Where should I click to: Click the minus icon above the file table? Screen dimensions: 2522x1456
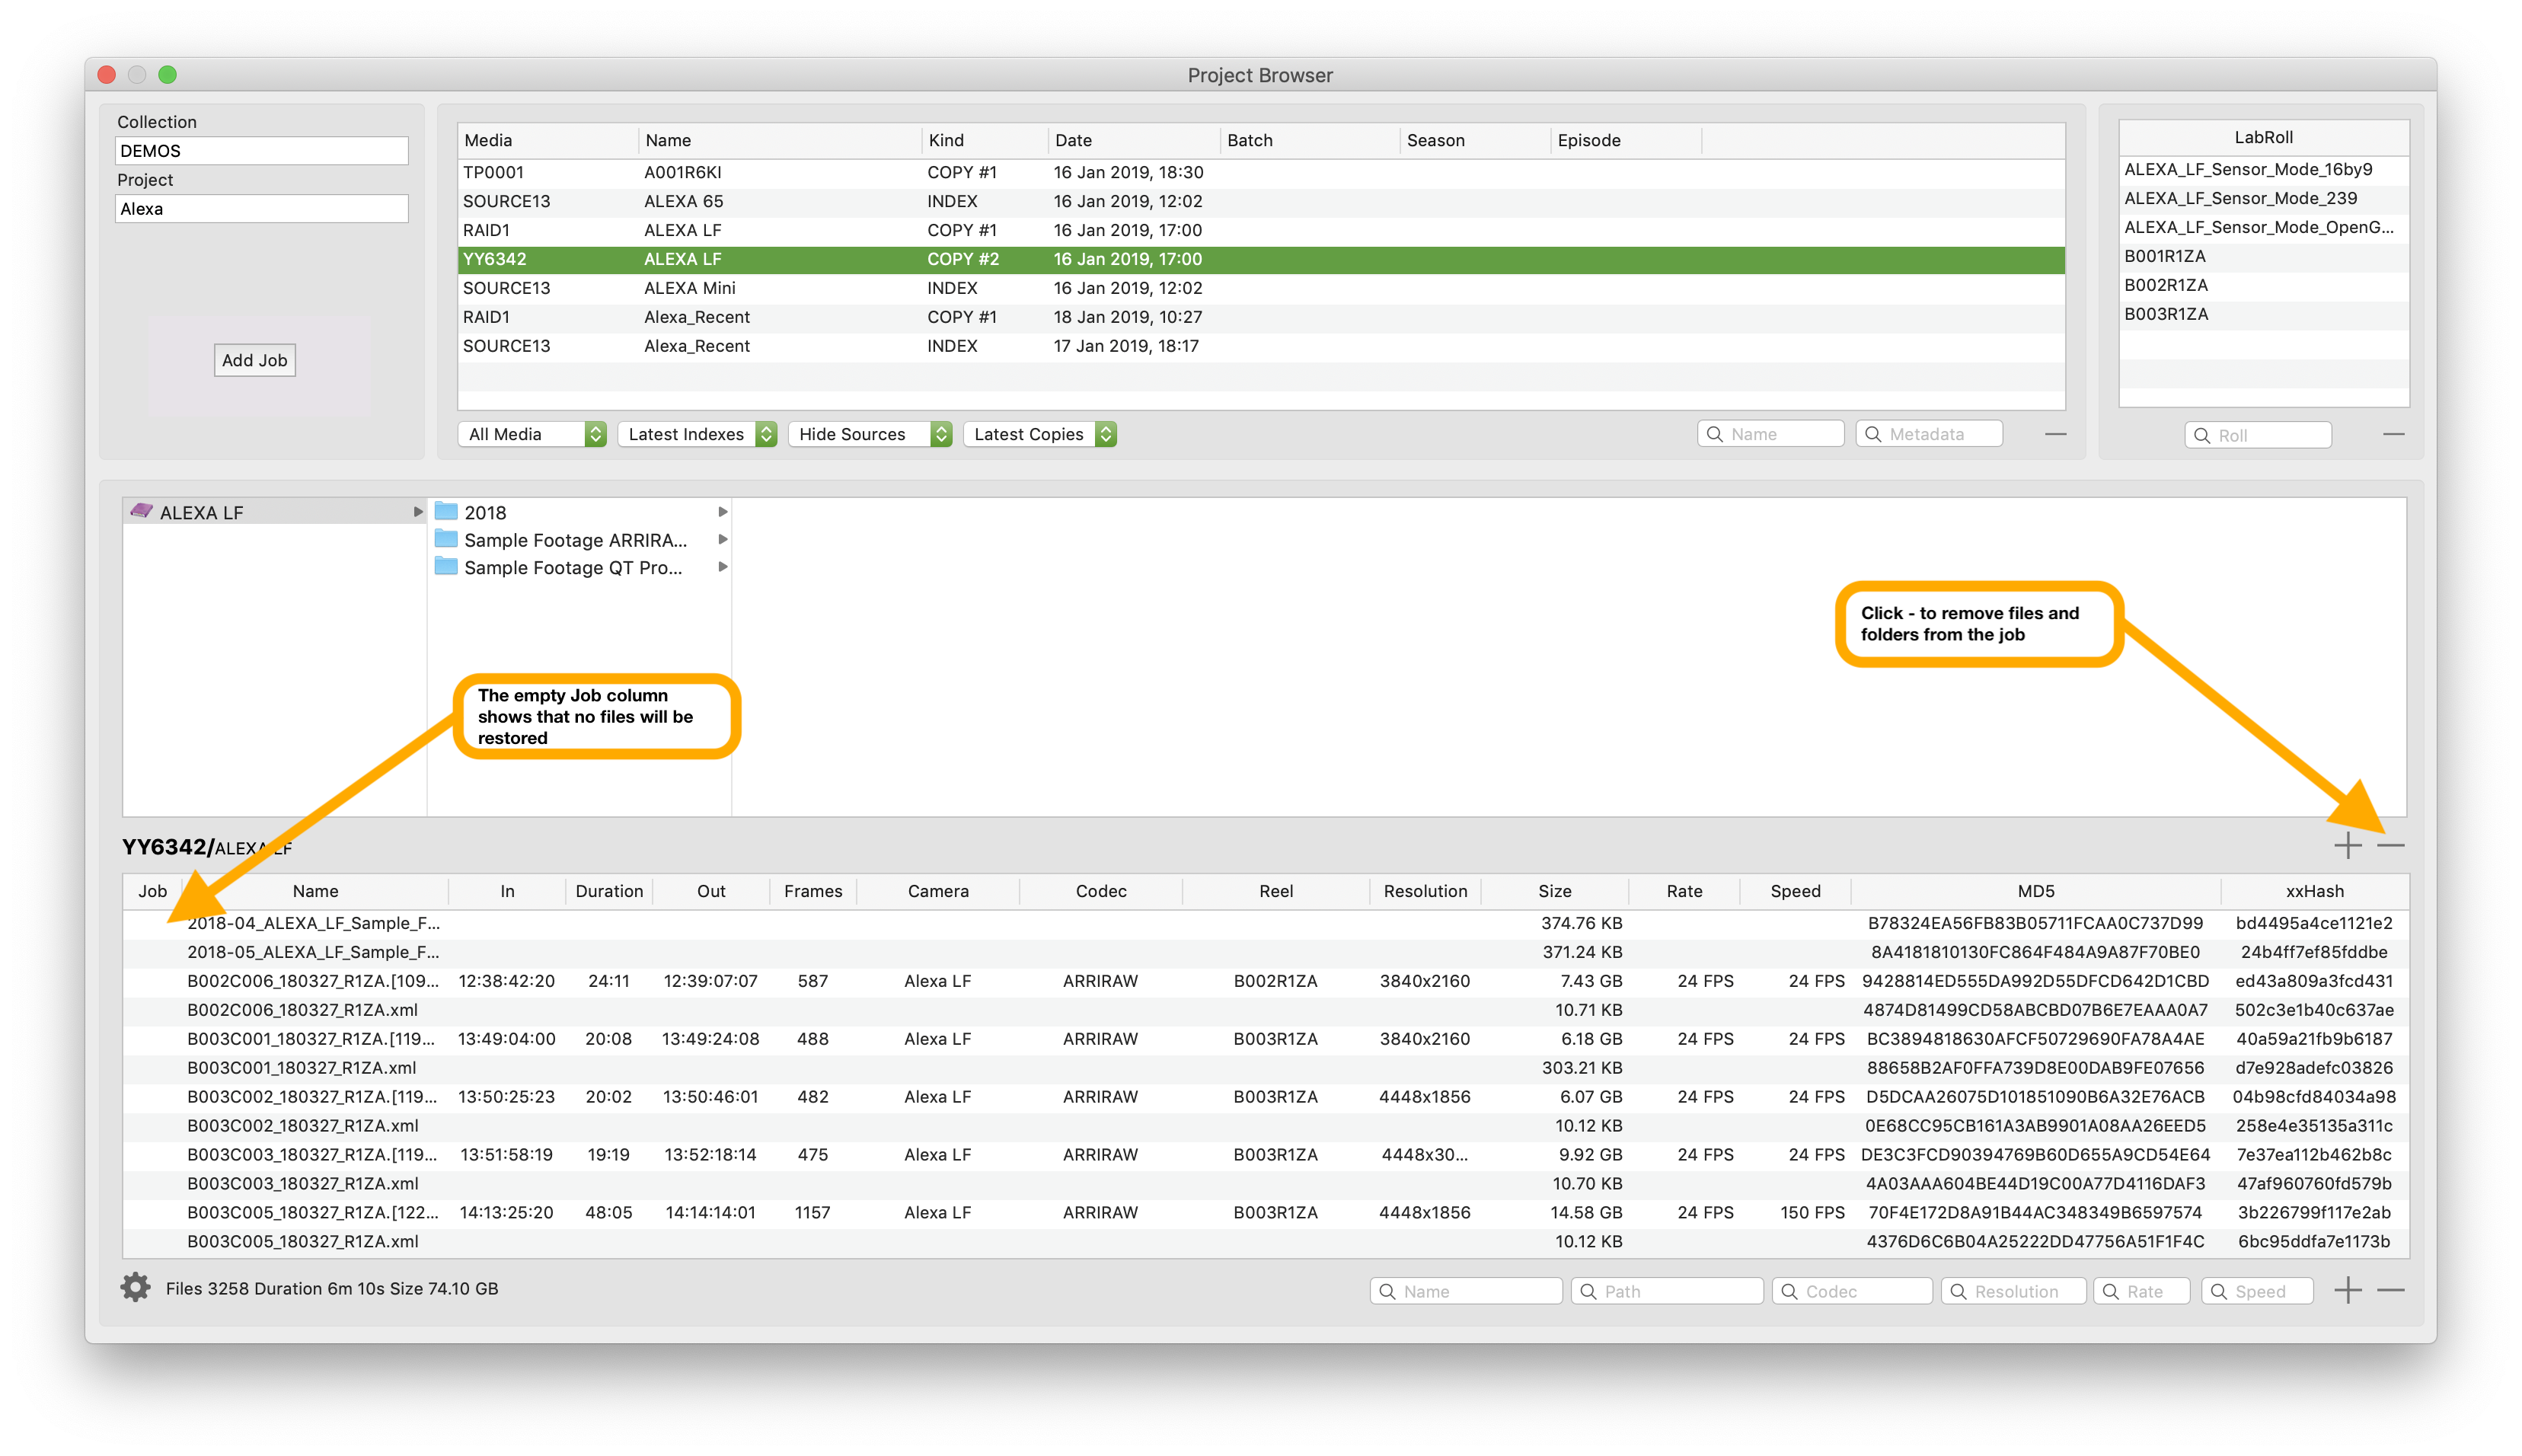pyautogui.click(x=2391, y=846)
